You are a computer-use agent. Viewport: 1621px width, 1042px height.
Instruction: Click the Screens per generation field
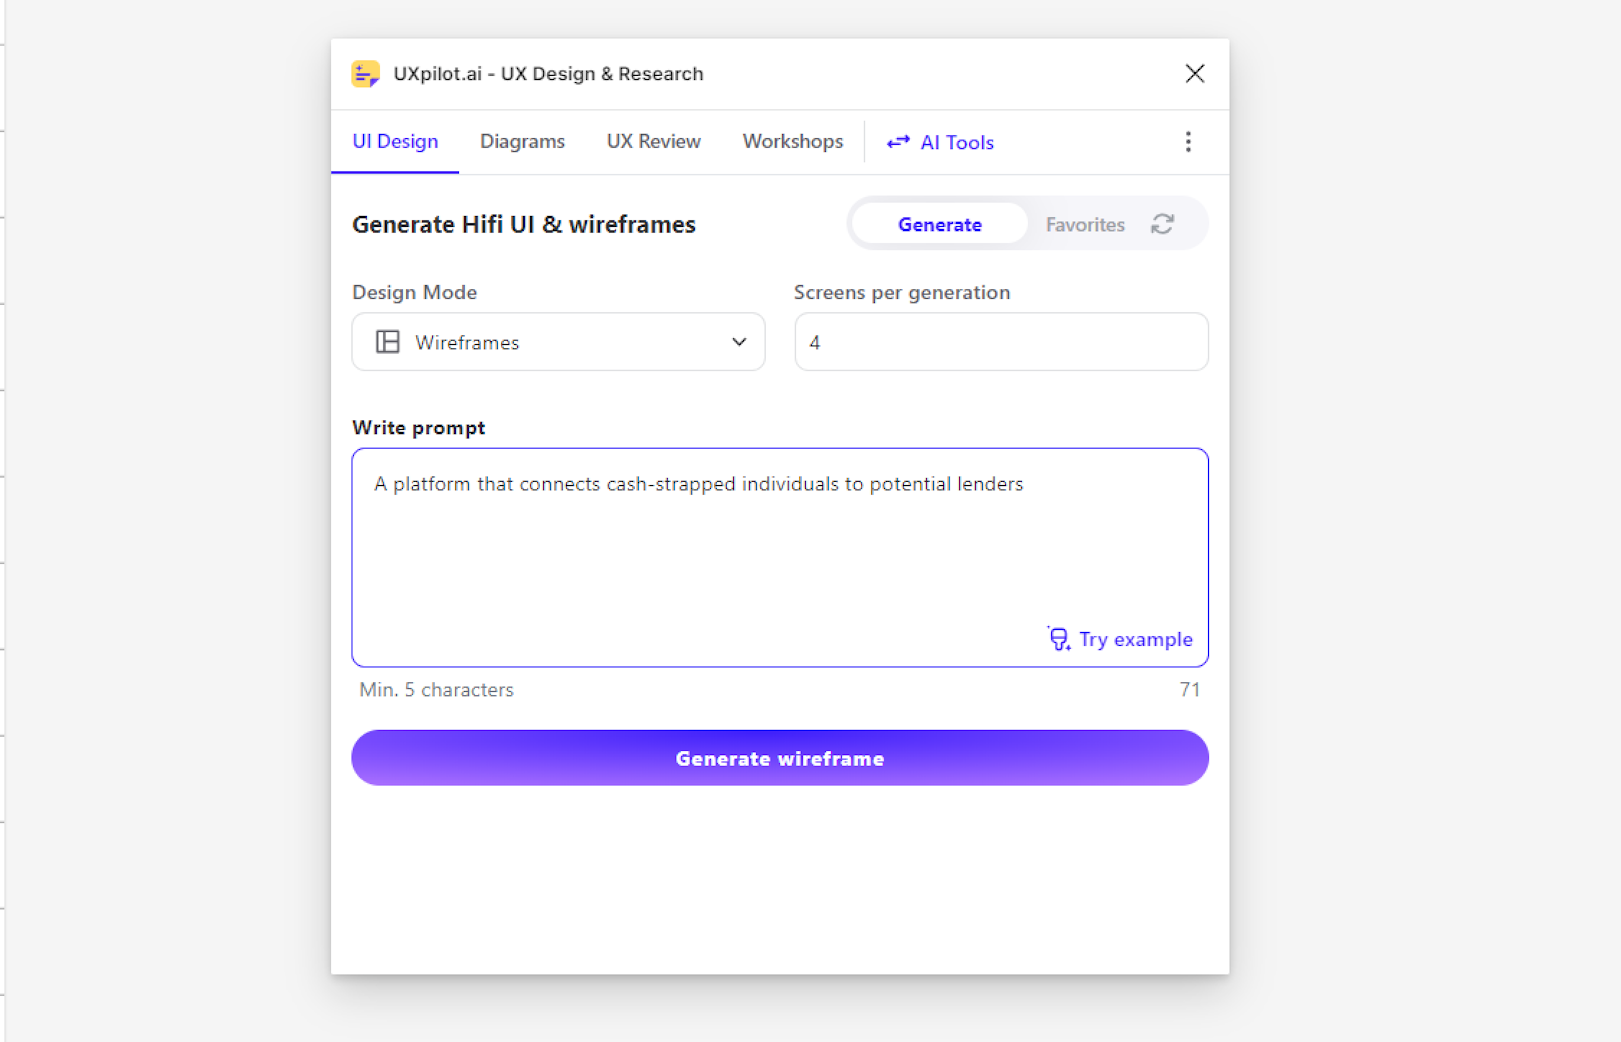1000,342
